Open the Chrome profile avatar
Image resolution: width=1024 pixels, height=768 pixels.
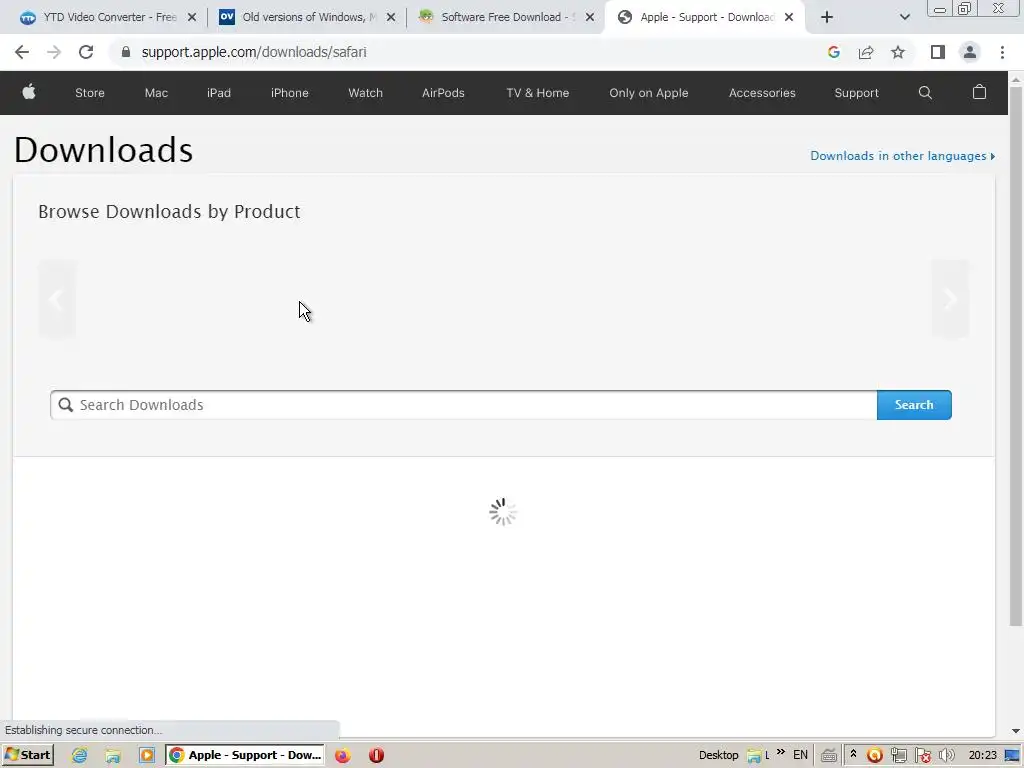pos(970,52)
